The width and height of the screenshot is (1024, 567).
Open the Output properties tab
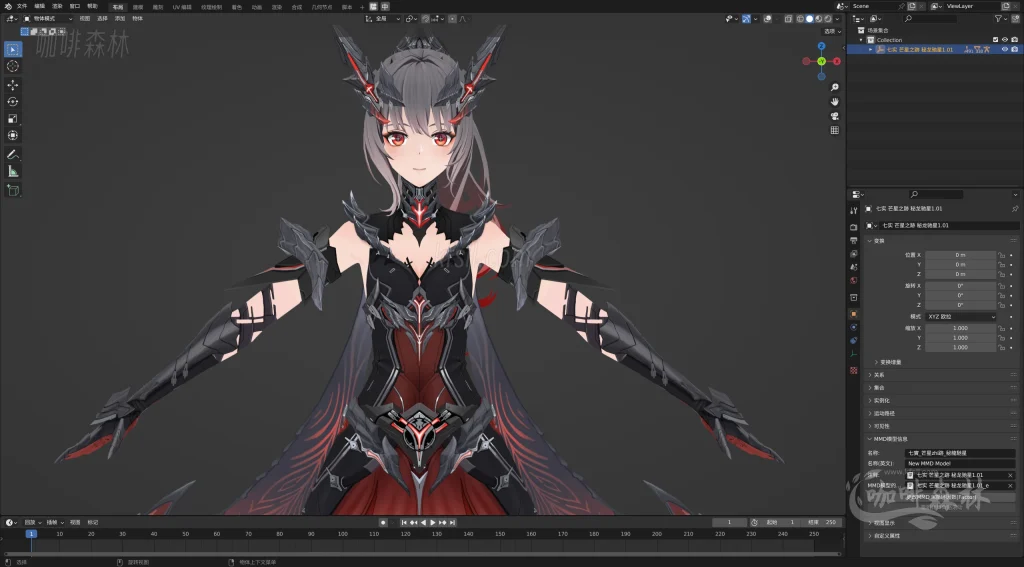[x=854, y=240]
